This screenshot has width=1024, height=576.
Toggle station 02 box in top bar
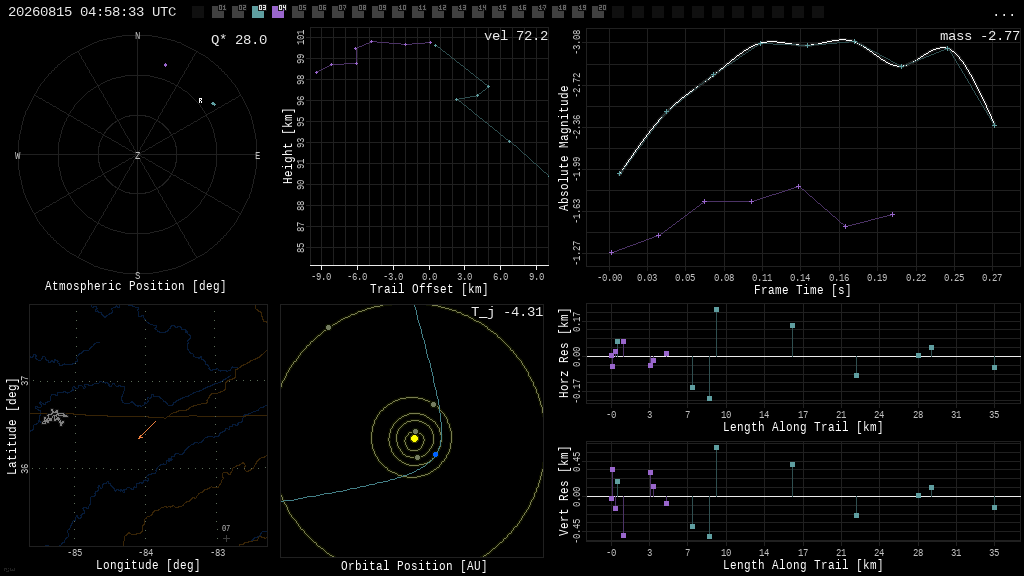238,12
